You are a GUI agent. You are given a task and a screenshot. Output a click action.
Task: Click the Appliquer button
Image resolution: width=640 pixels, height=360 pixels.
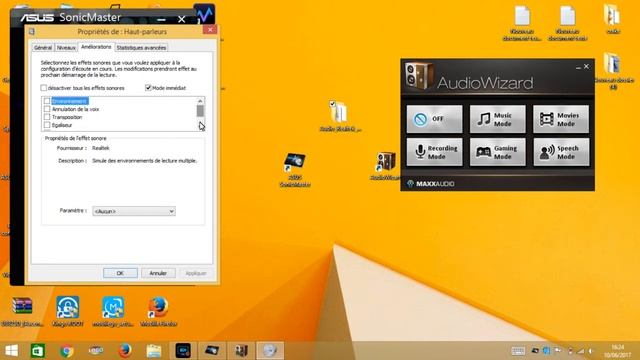click(196, 273)
